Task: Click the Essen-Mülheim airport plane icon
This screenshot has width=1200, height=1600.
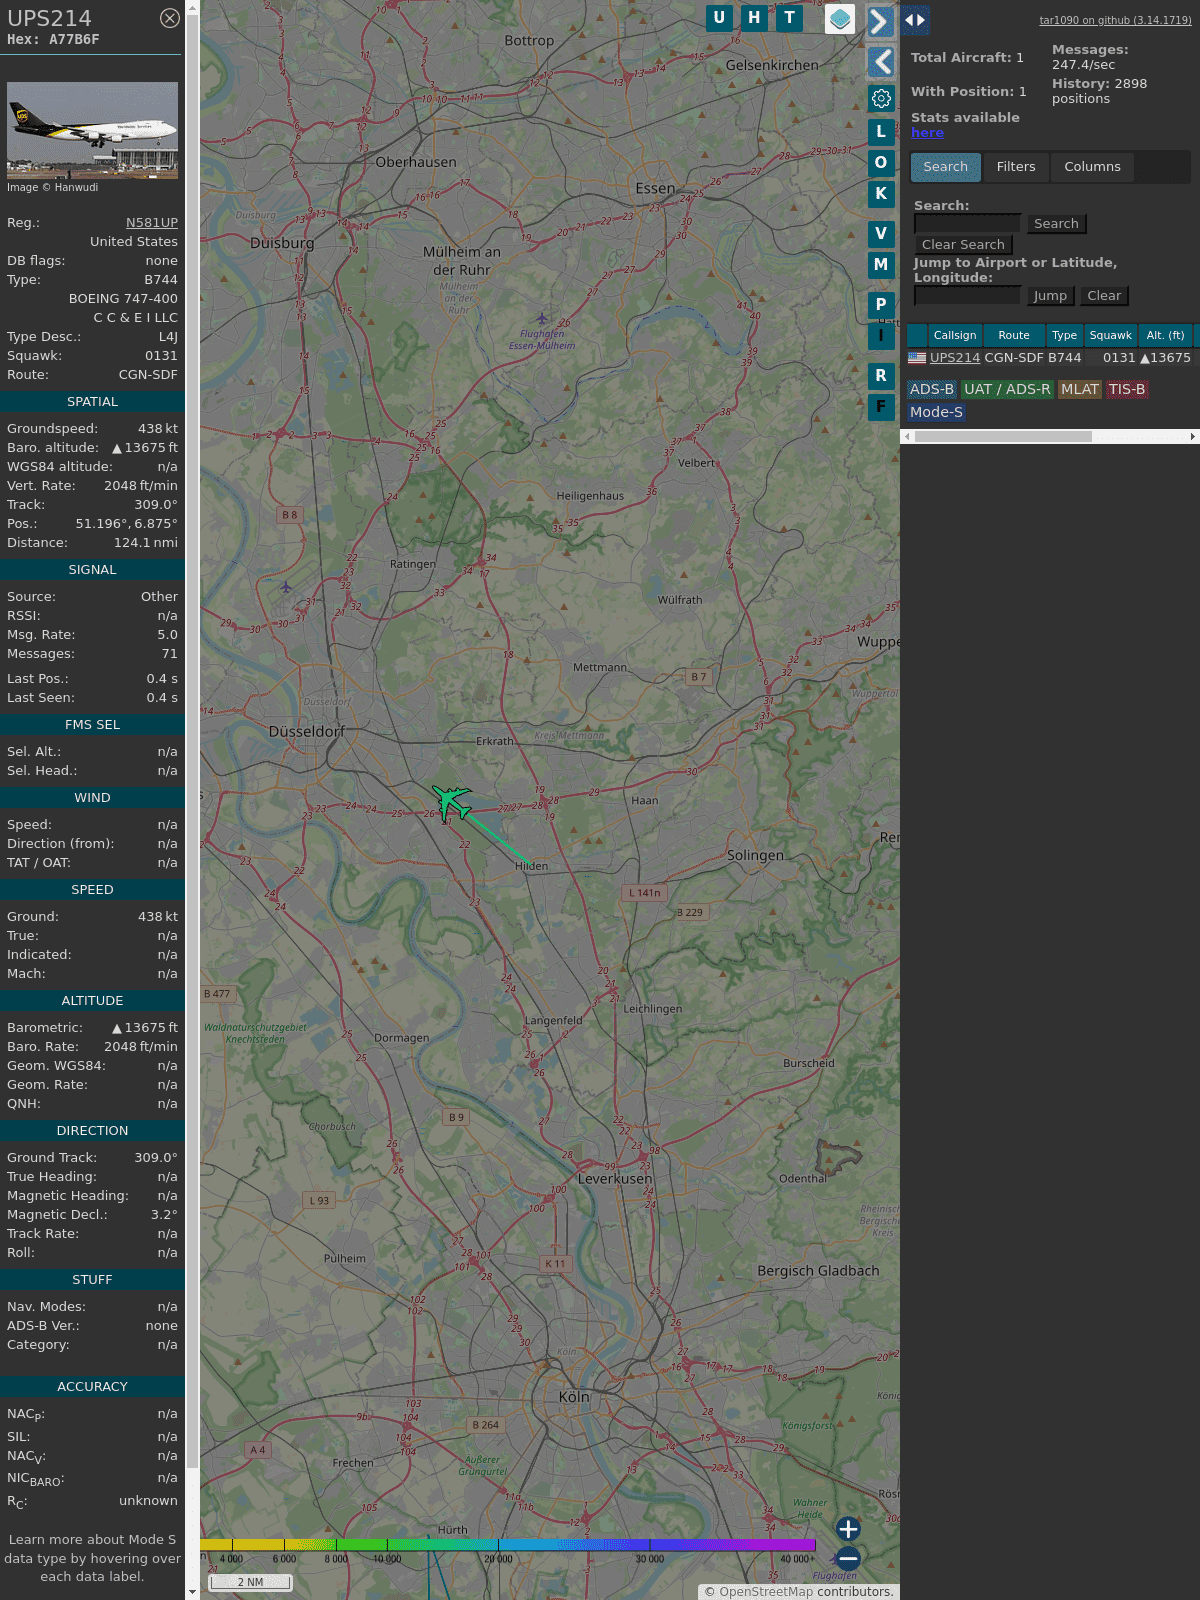Action: point(542,319)
